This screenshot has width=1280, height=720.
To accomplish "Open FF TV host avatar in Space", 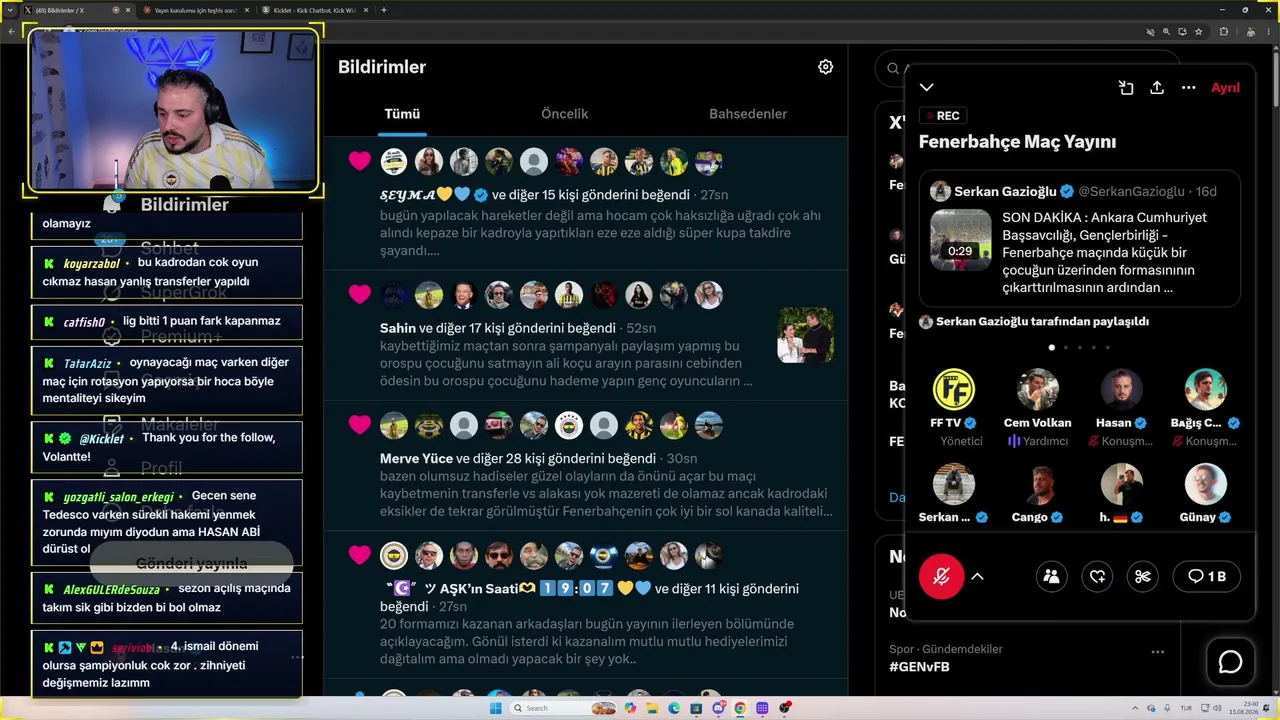I will (954, 389).
